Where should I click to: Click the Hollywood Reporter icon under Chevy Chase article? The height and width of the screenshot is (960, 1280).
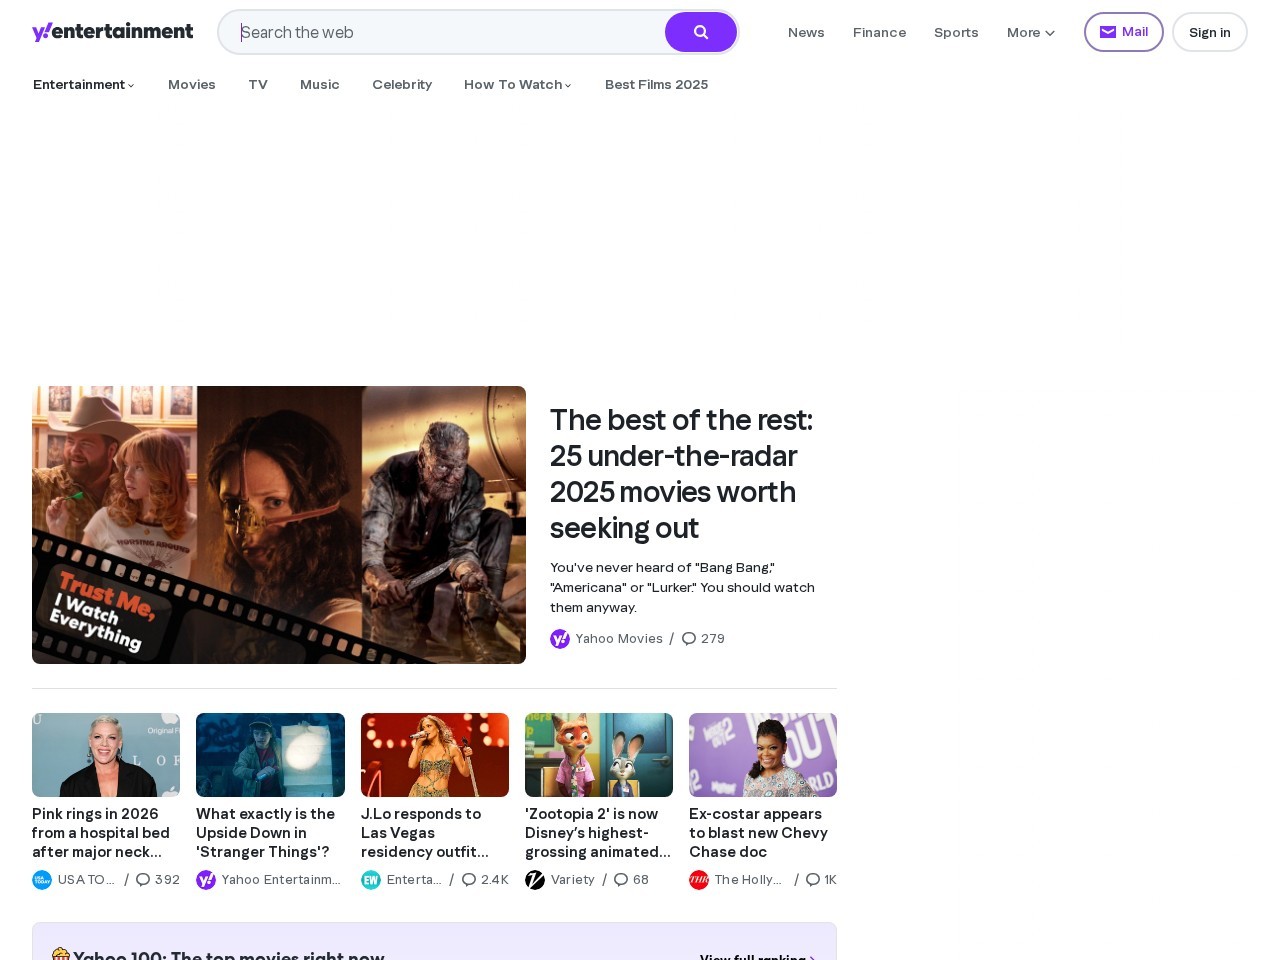click(x=699, y=880)
